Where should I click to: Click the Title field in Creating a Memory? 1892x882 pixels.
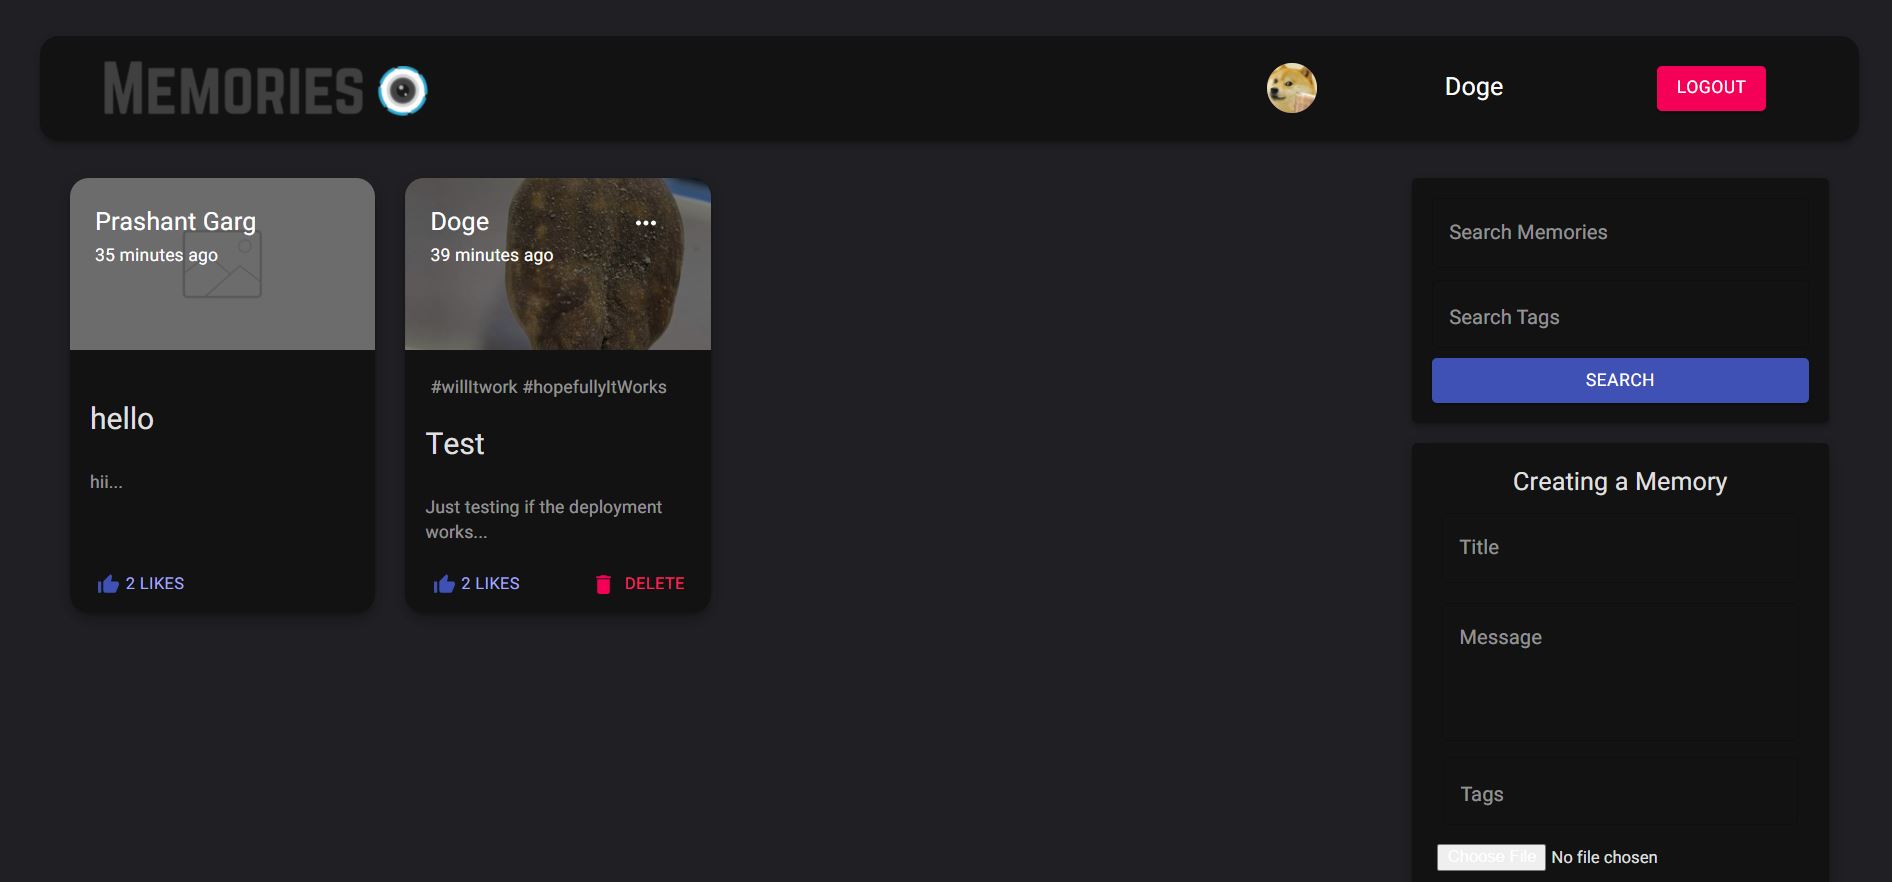tap(1619, 547)
